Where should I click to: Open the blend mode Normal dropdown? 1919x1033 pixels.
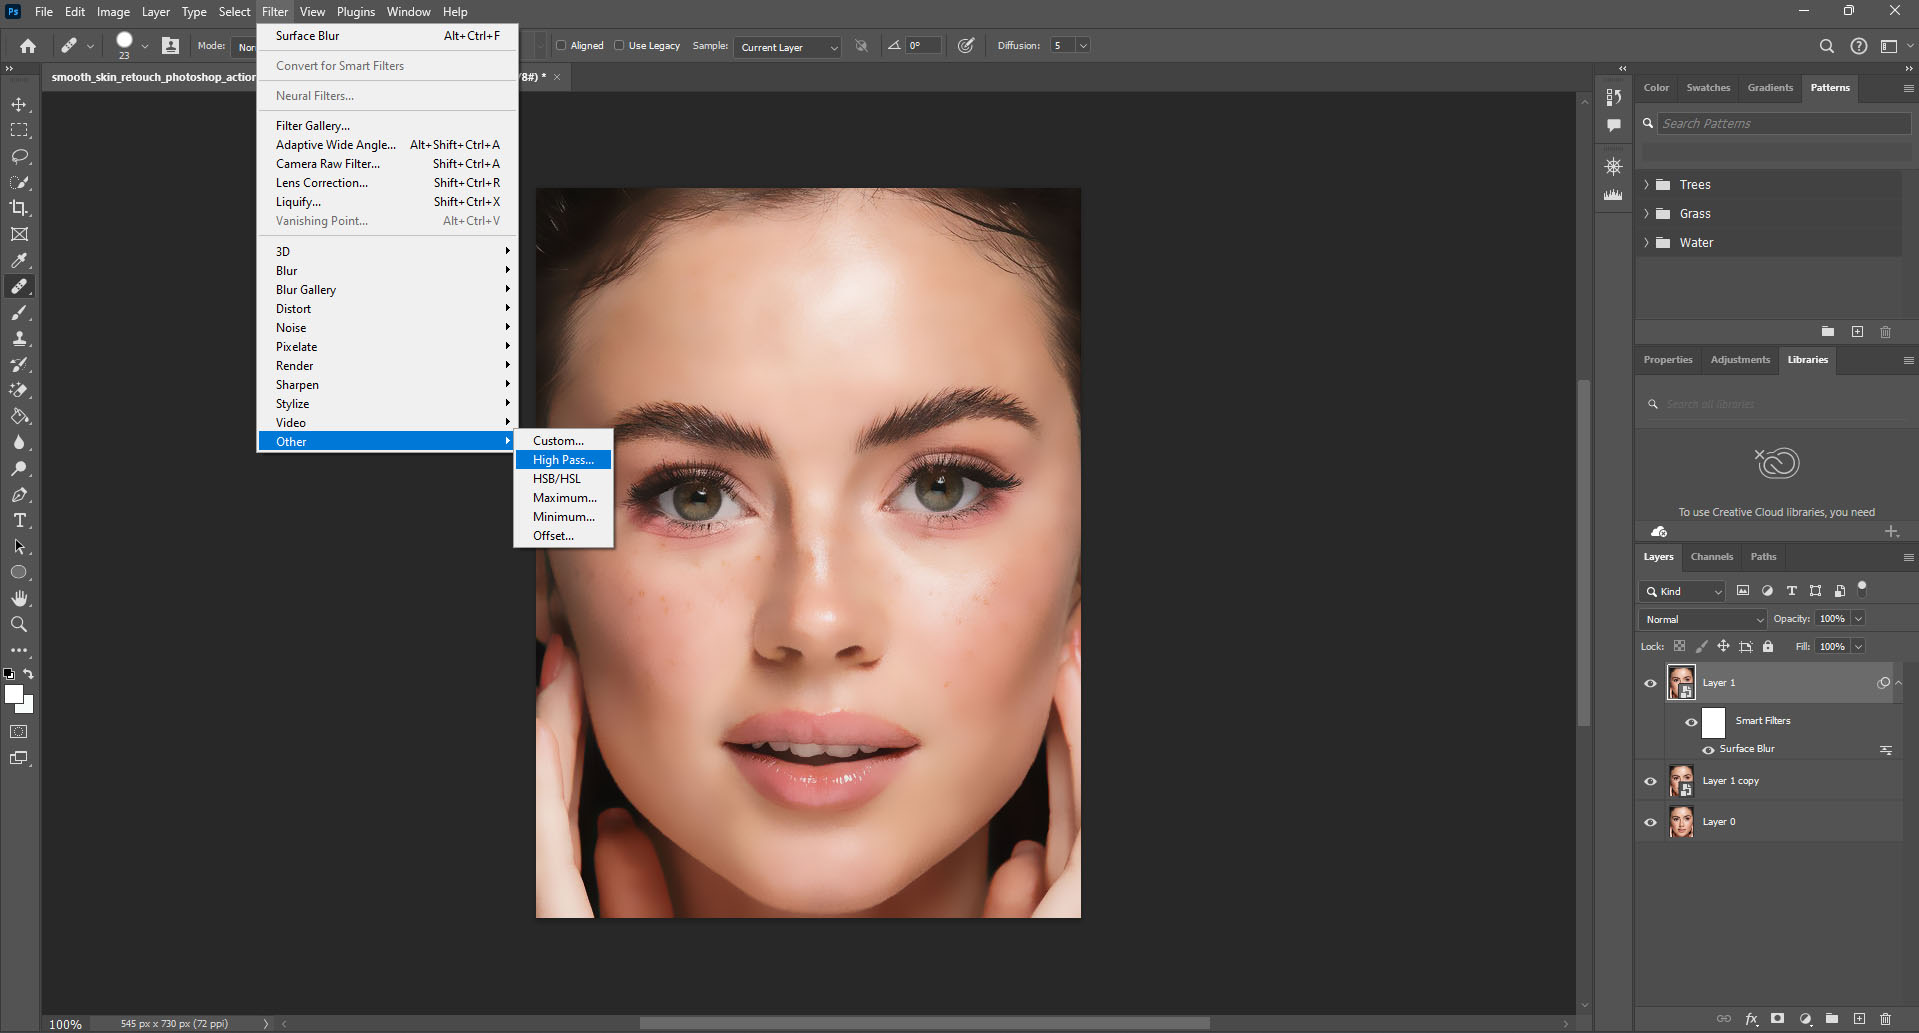tap(1703, 619)
